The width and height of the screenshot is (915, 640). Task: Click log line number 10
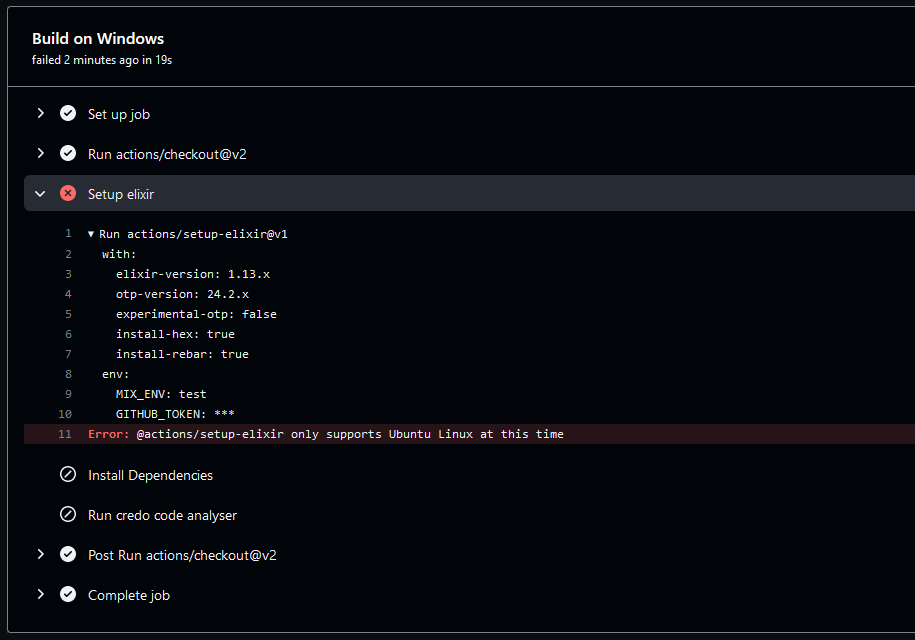(65, 414)
